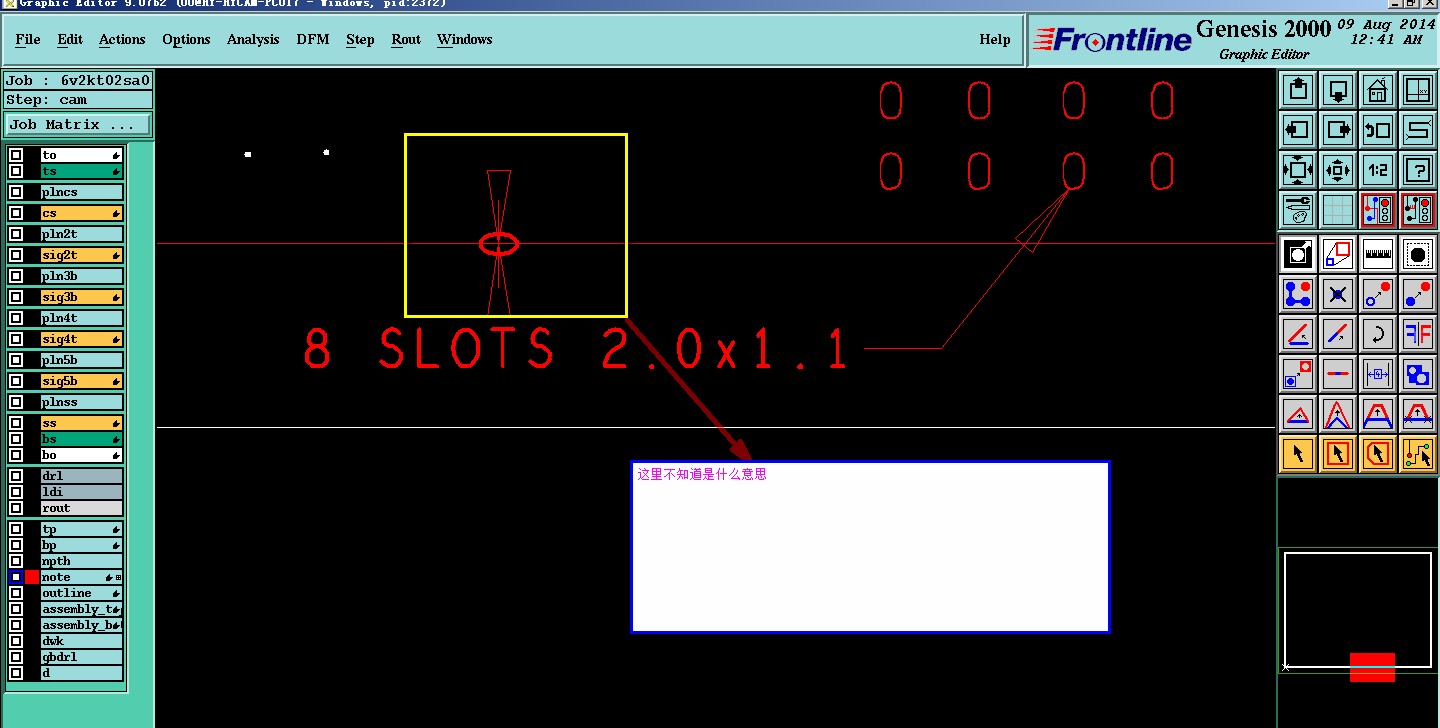The height and width of the screenshot is (728, 1440).
Task: Open the Actions menu
Action: click(x=122, y=39)
